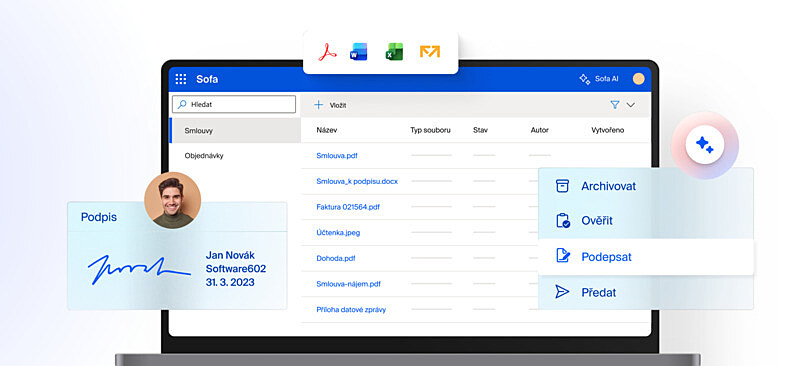Sort by Vytvořeno column header
800x366 pixels.
pos(607,130)
